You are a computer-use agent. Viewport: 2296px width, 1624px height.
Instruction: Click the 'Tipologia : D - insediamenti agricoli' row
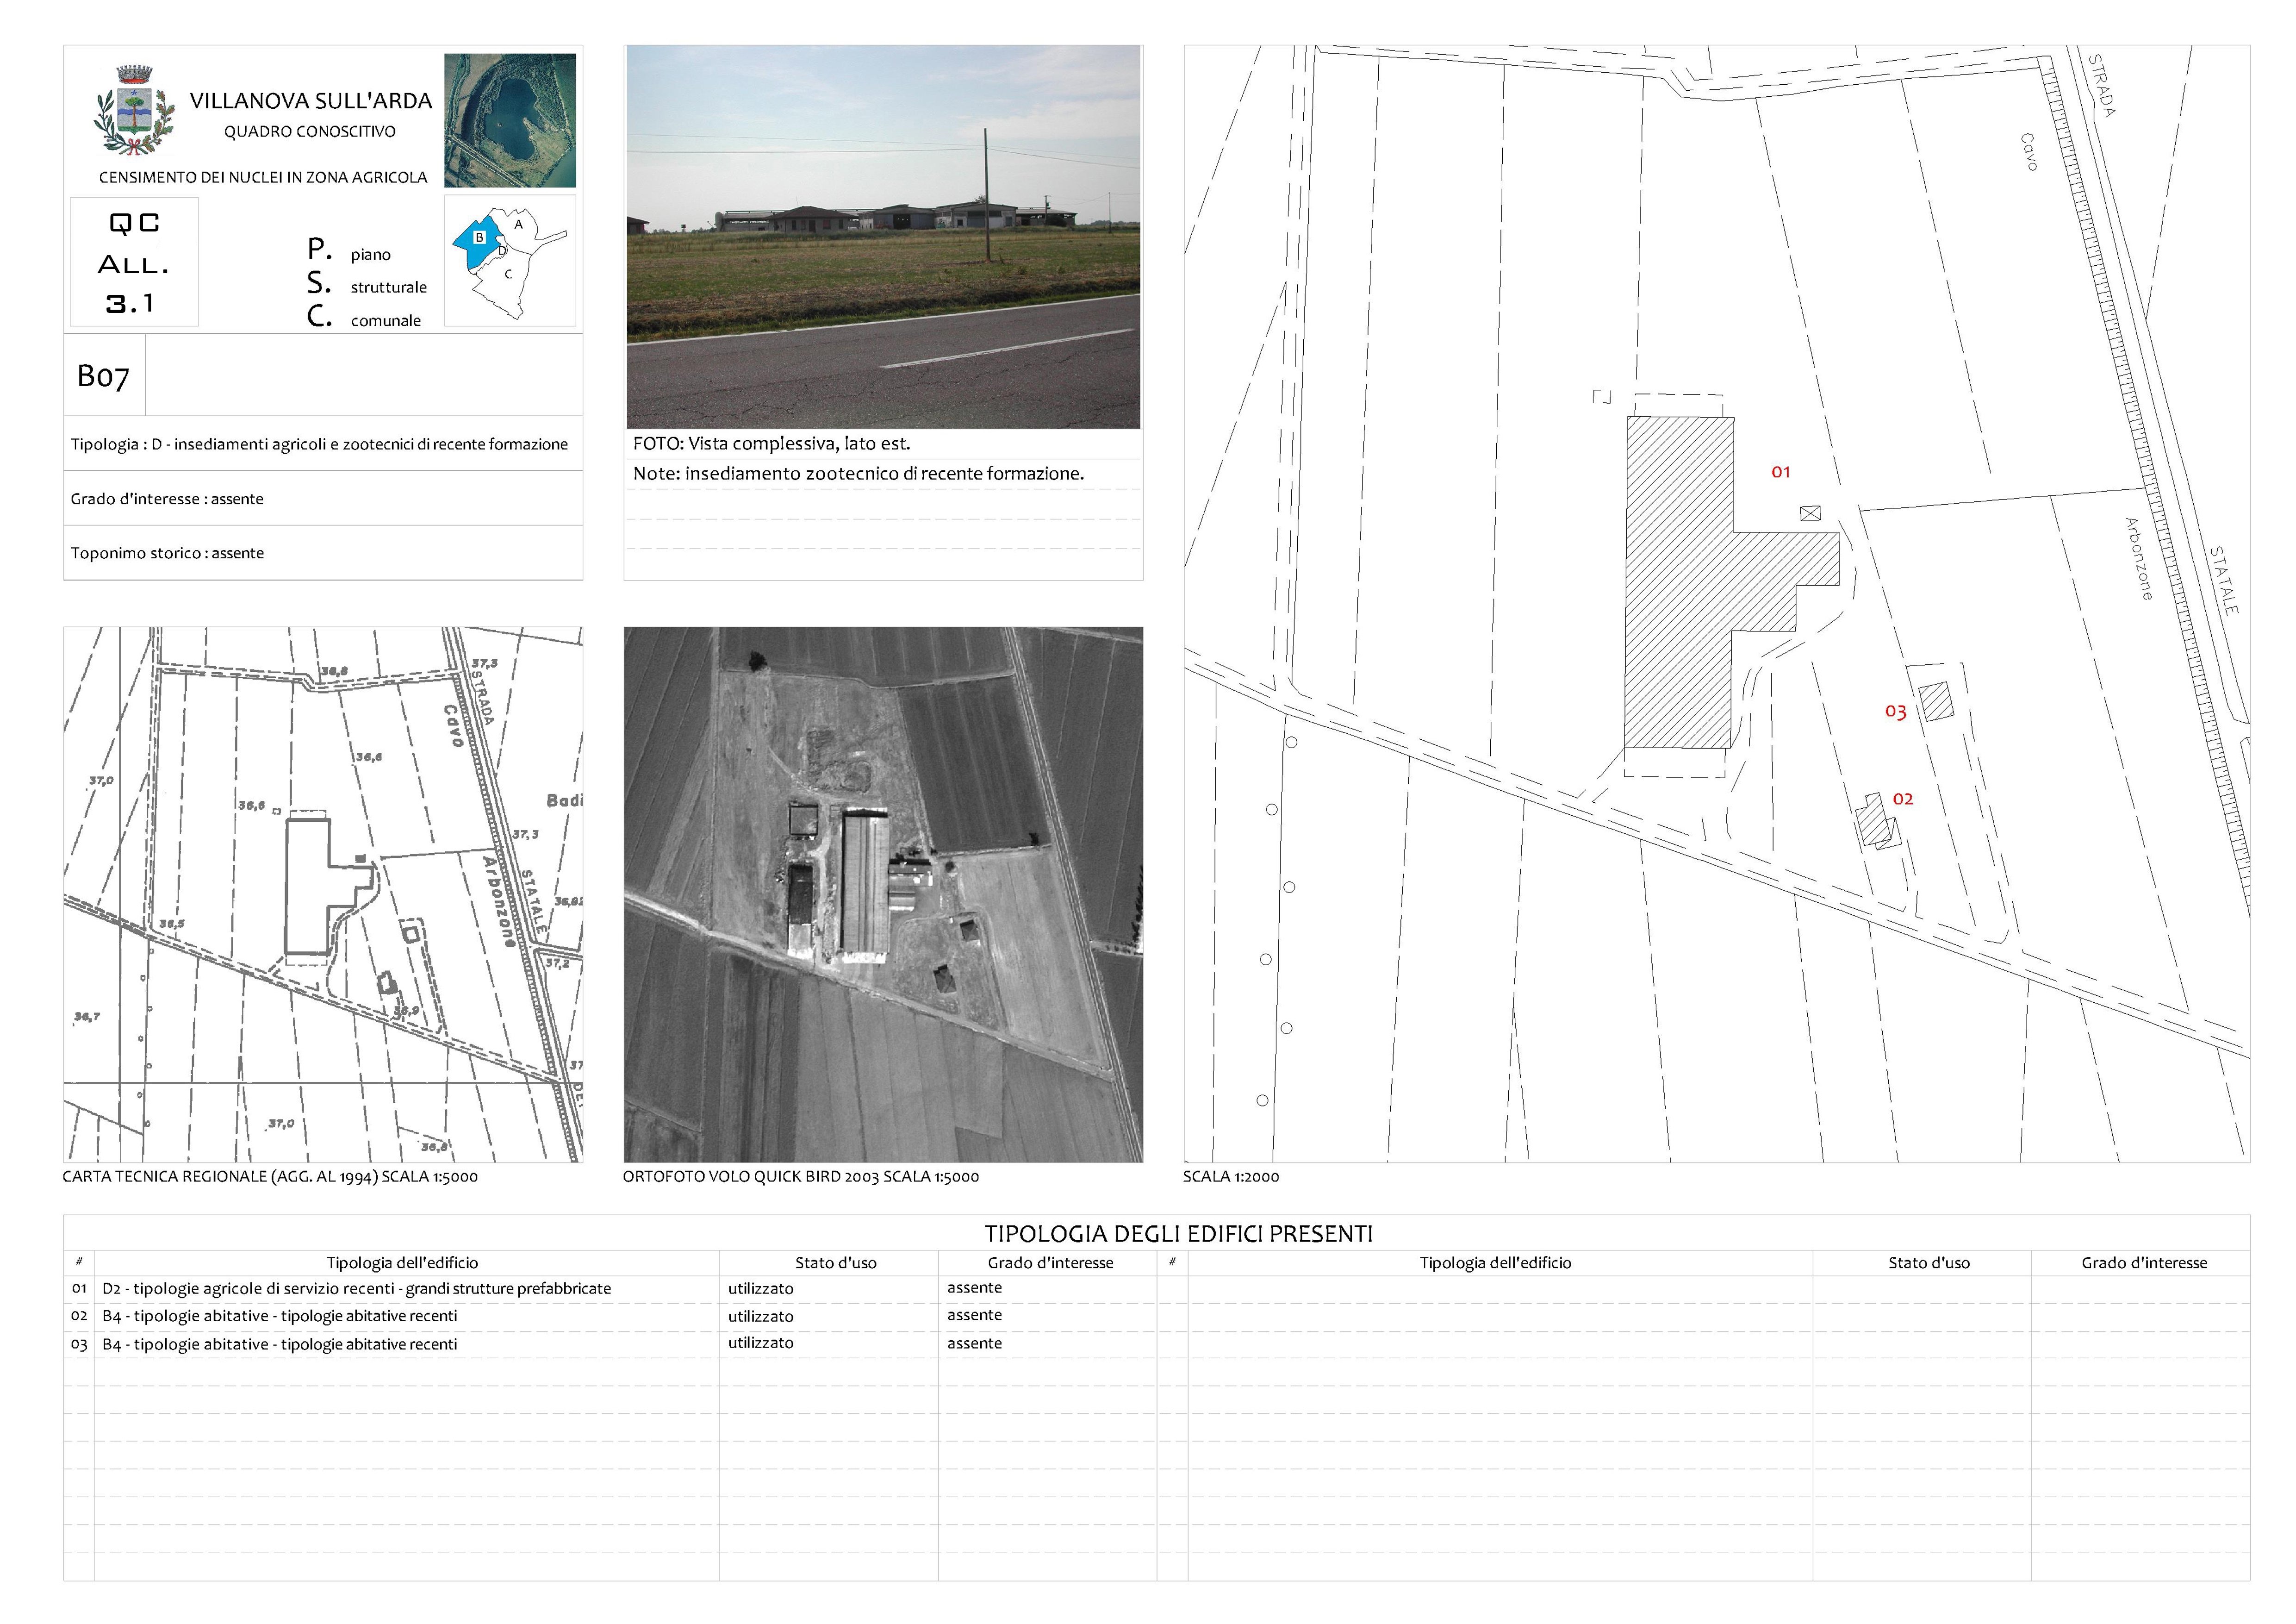tap(323, 444)
